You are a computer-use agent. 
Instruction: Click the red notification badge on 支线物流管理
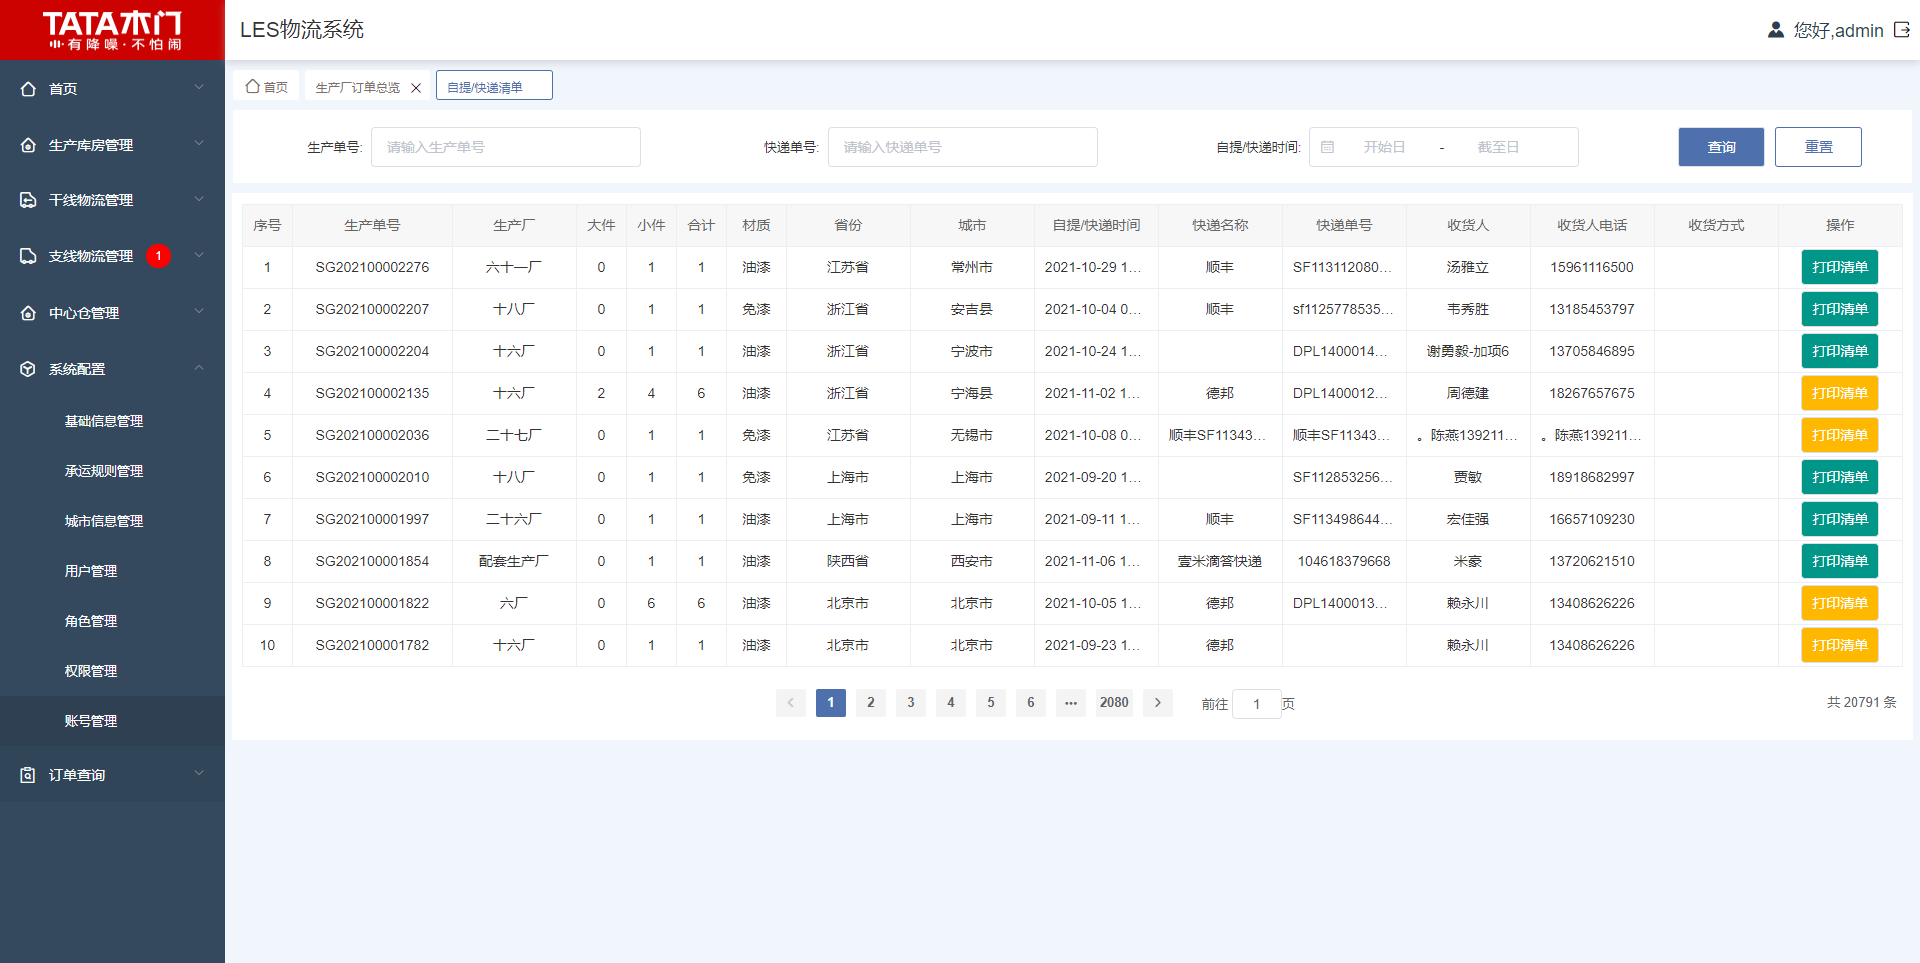pos(158,256)
